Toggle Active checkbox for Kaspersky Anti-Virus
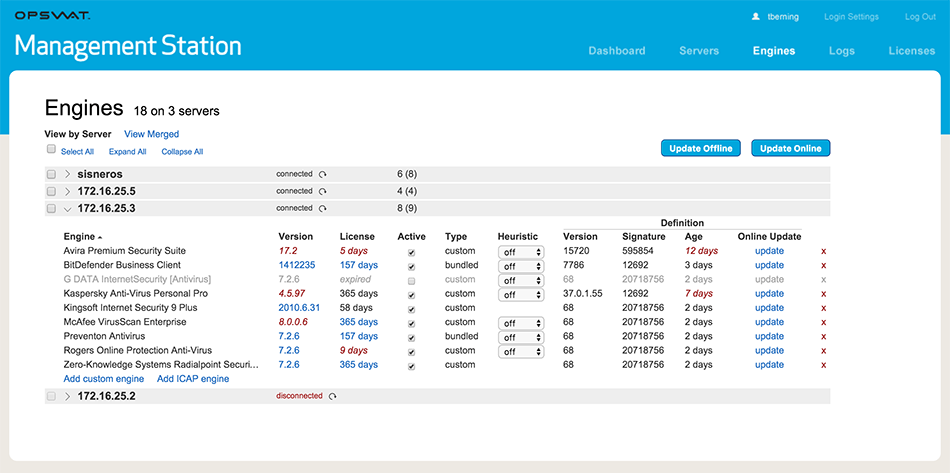The width and height of the screenshot is (950, 473). click(x=411, y=295)
